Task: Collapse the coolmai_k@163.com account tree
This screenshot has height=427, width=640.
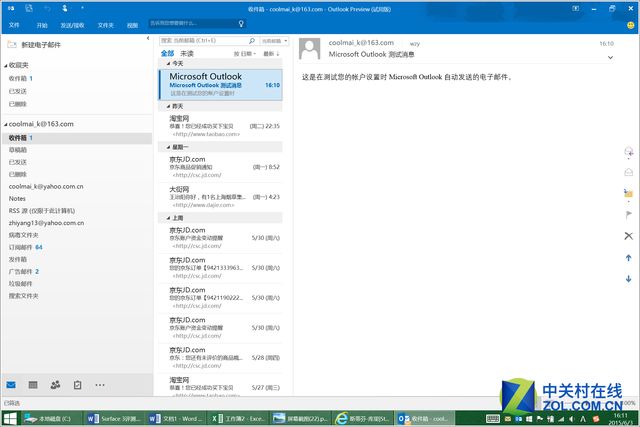Action: point(6,124)
